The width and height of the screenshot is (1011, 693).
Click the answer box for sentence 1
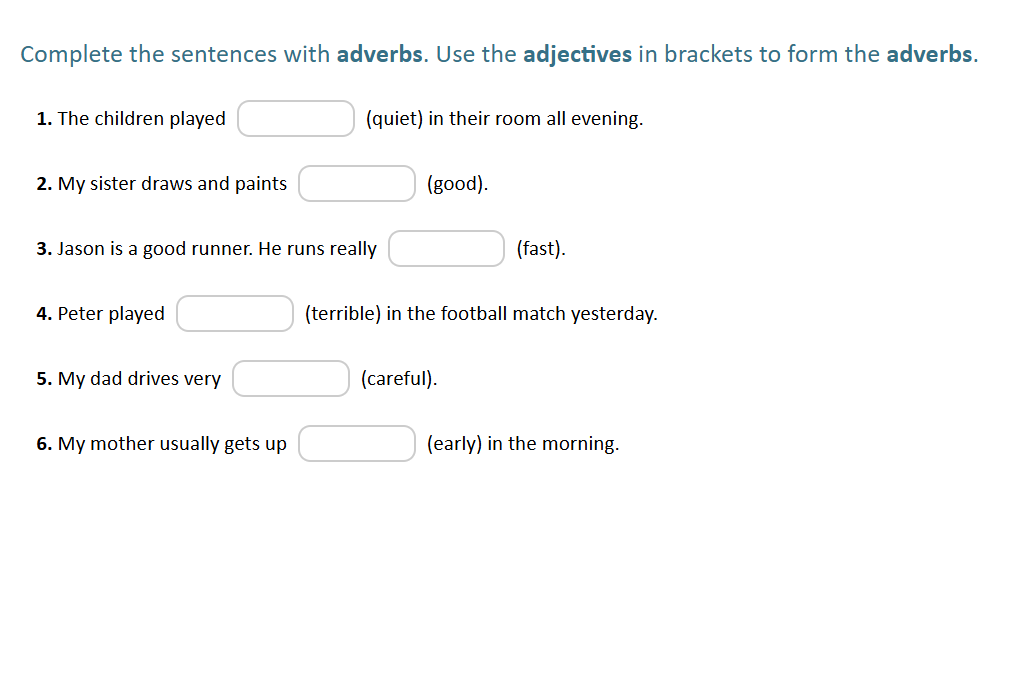pyautogui.click(x=295, y=118)
